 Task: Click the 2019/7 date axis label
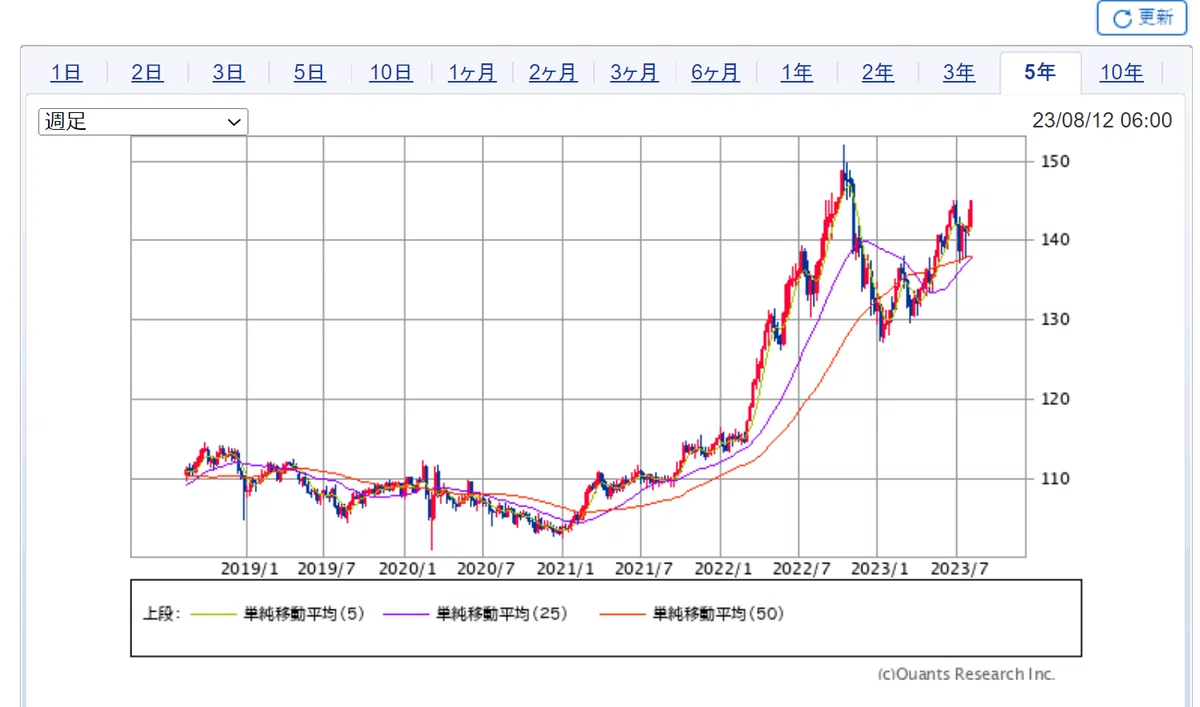tap(326, 569)
